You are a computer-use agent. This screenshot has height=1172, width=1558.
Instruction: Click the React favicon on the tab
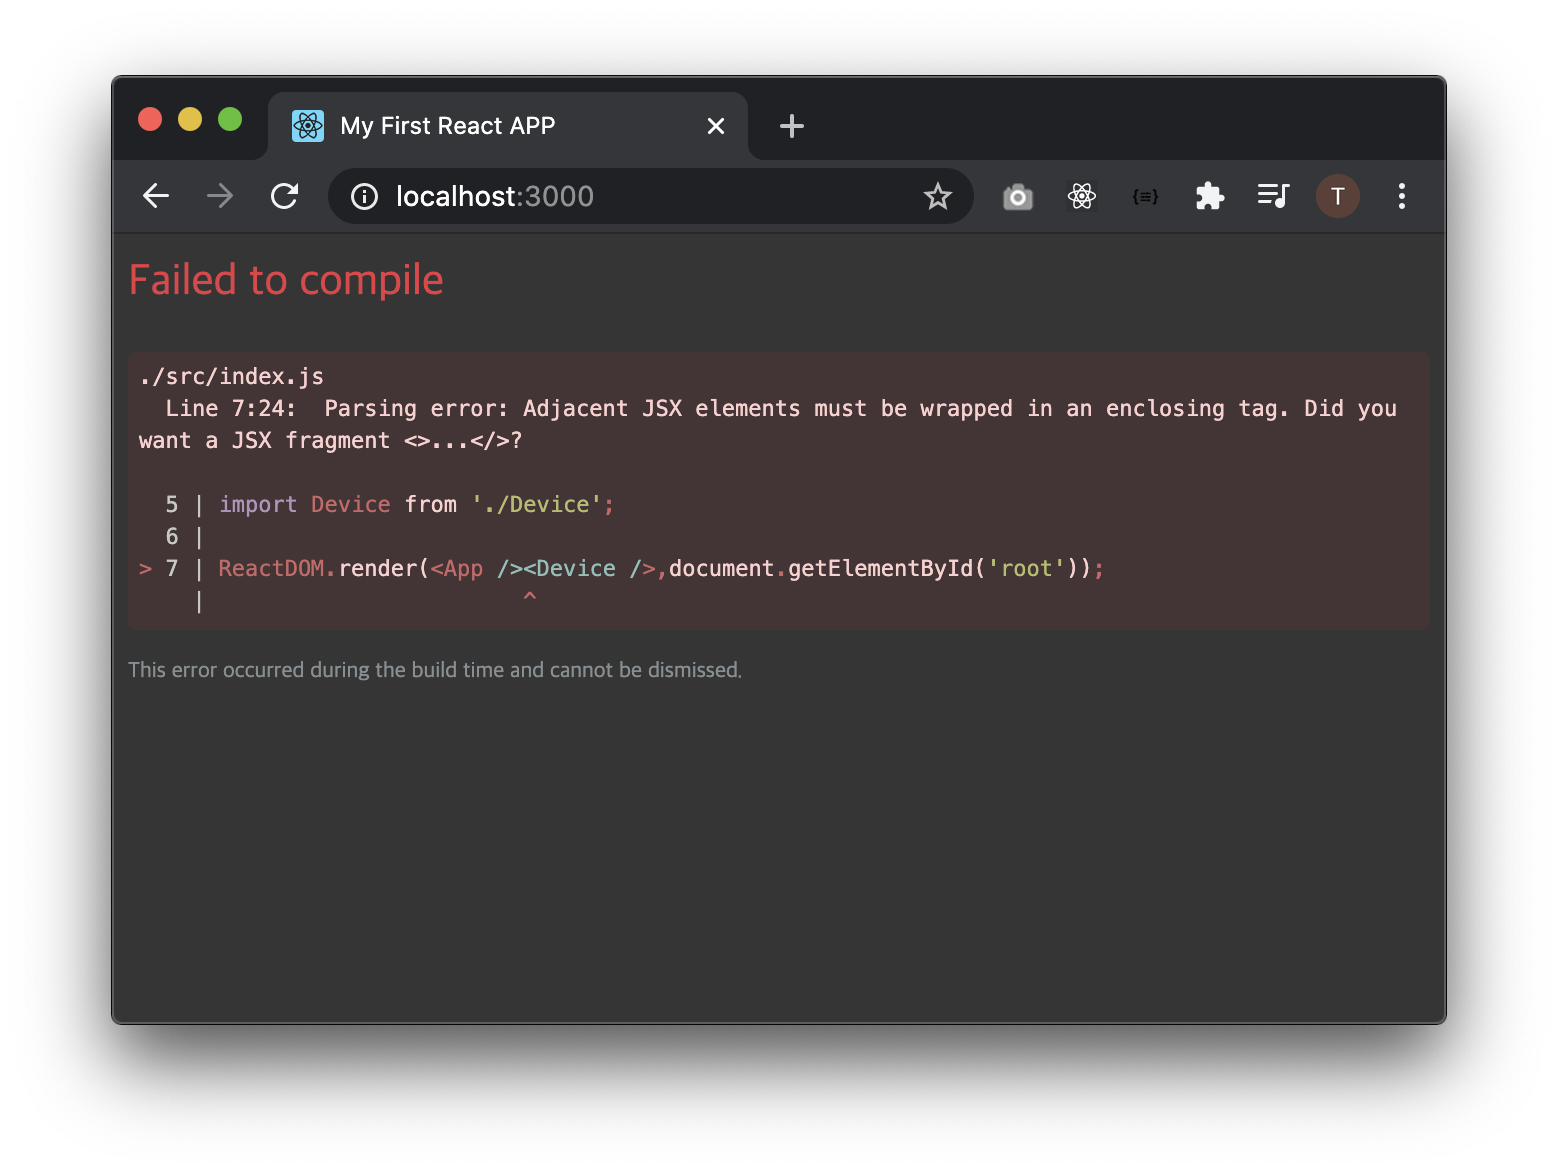[x=308, y=126]
